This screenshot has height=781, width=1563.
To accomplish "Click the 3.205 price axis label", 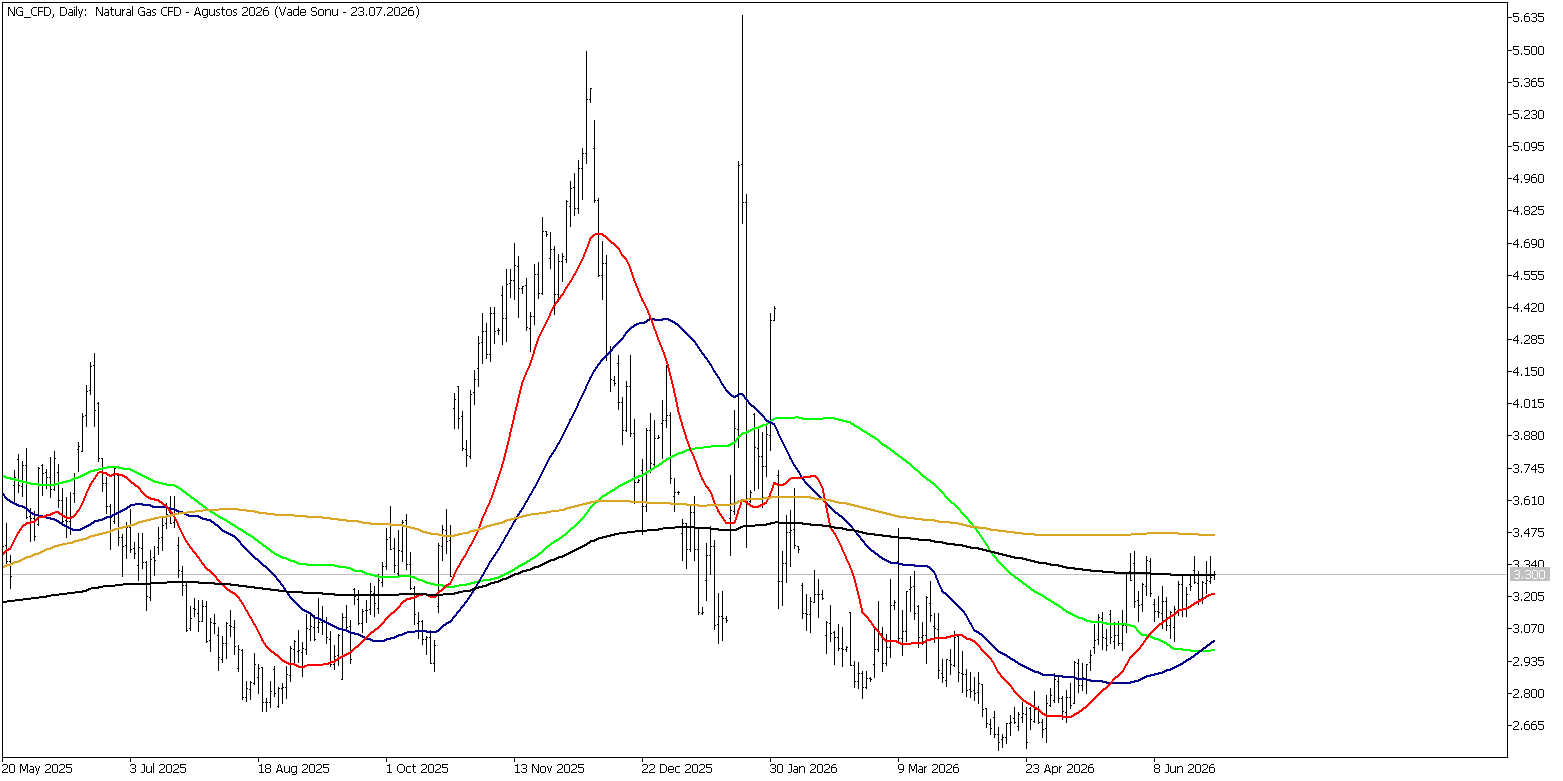I will pyautogui.click(x=1530, y=596).
